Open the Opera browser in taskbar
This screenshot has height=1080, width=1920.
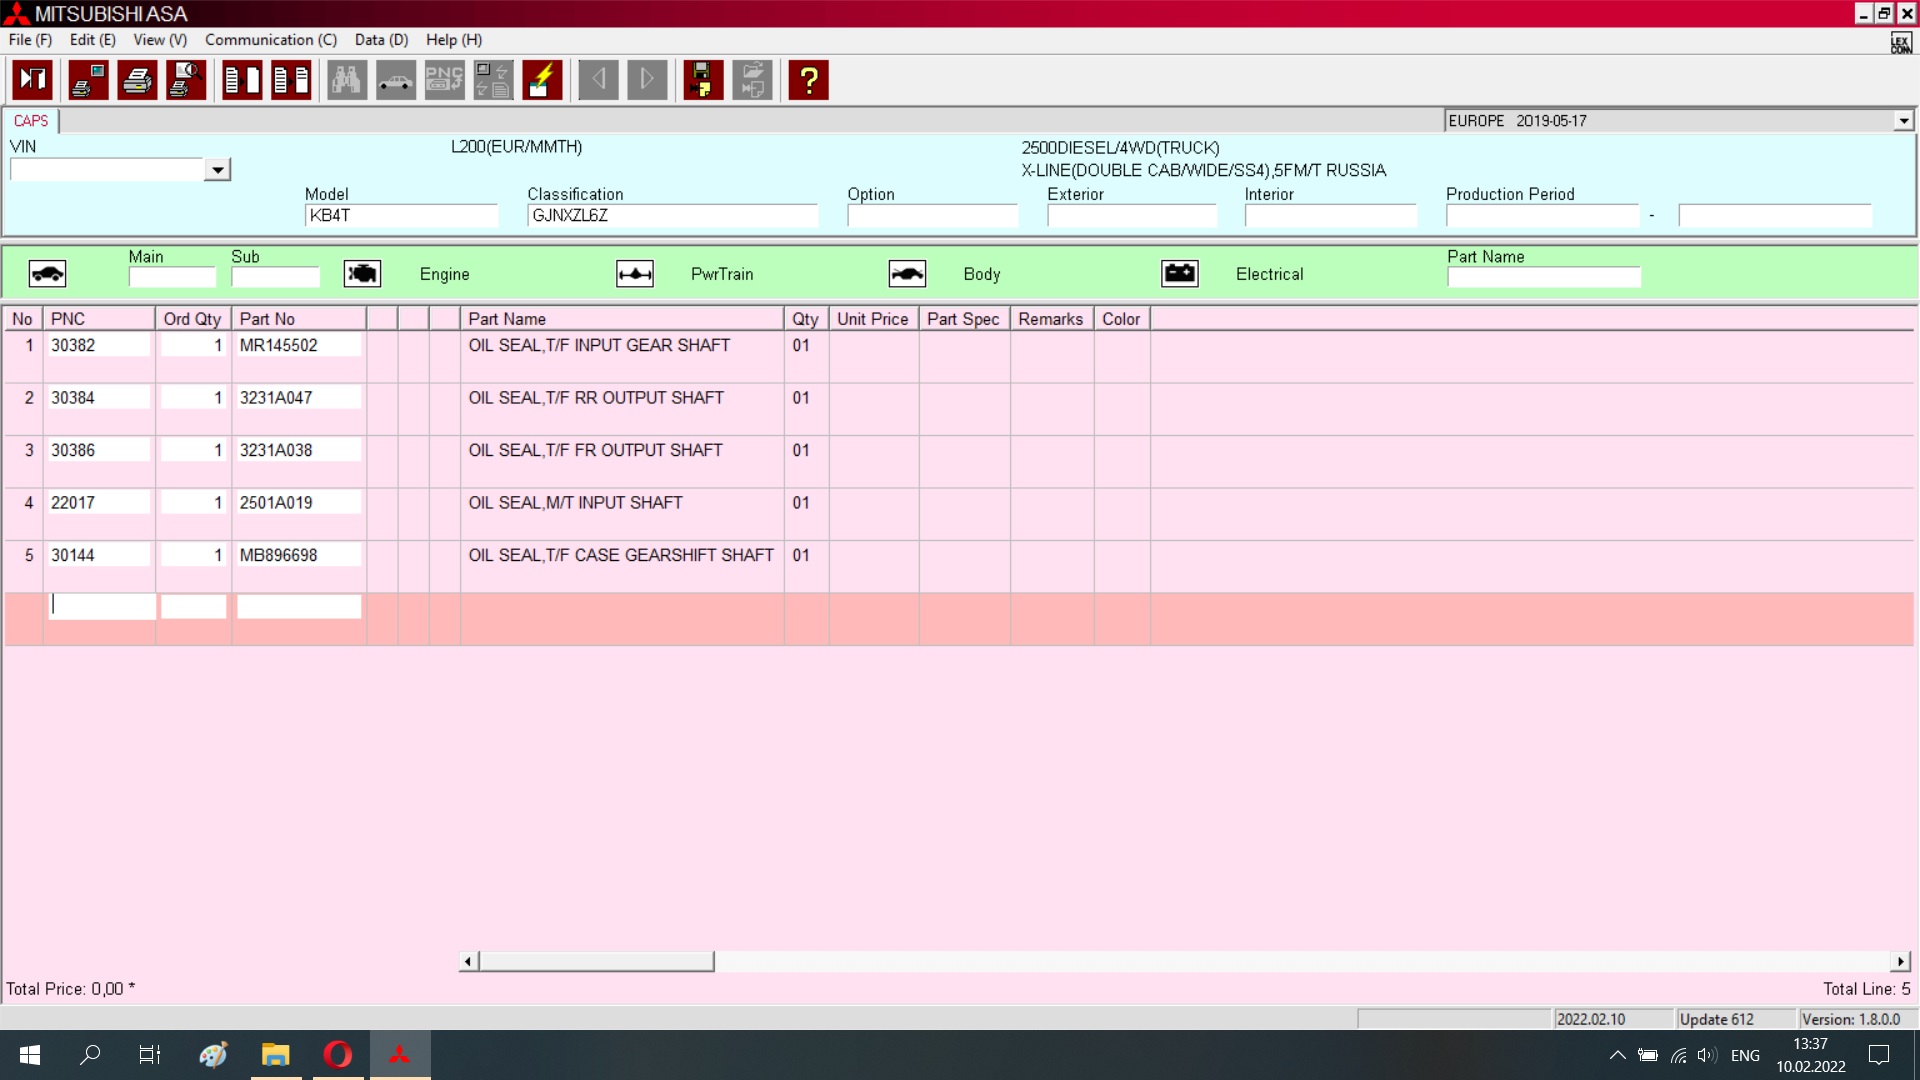point(338,1055)
